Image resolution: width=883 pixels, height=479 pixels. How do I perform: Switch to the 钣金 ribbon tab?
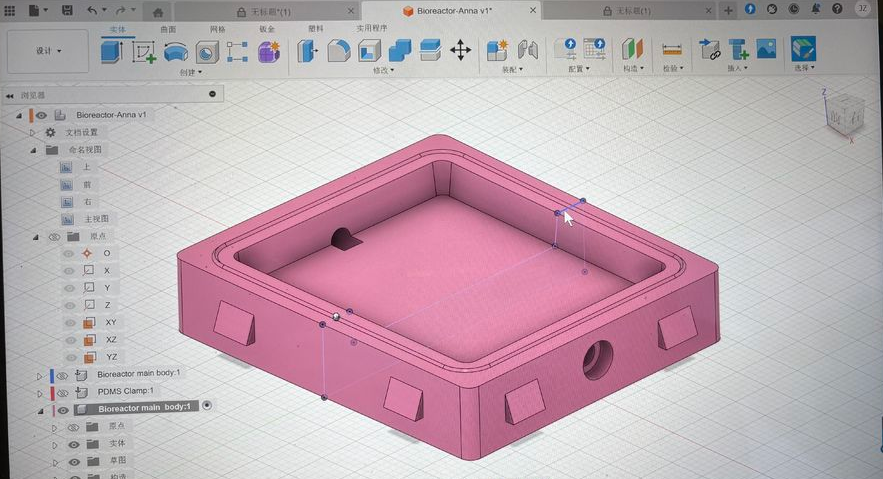point(267,29)
